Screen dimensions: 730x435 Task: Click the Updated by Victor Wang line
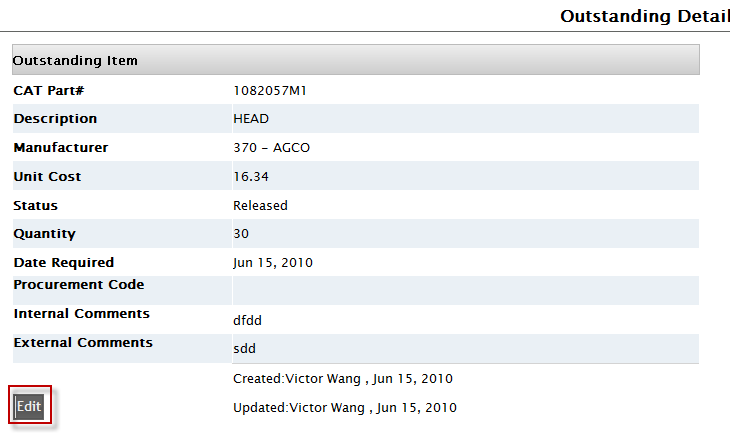345,408
